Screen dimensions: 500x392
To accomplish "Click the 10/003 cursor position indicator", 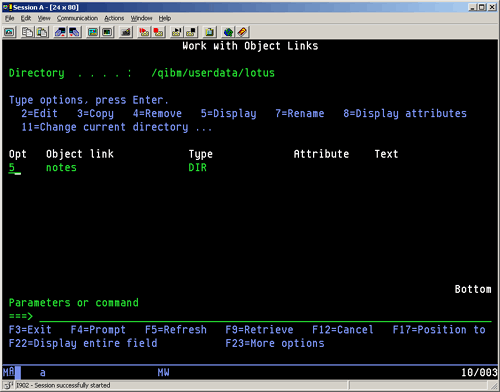I will pos(479,372).
